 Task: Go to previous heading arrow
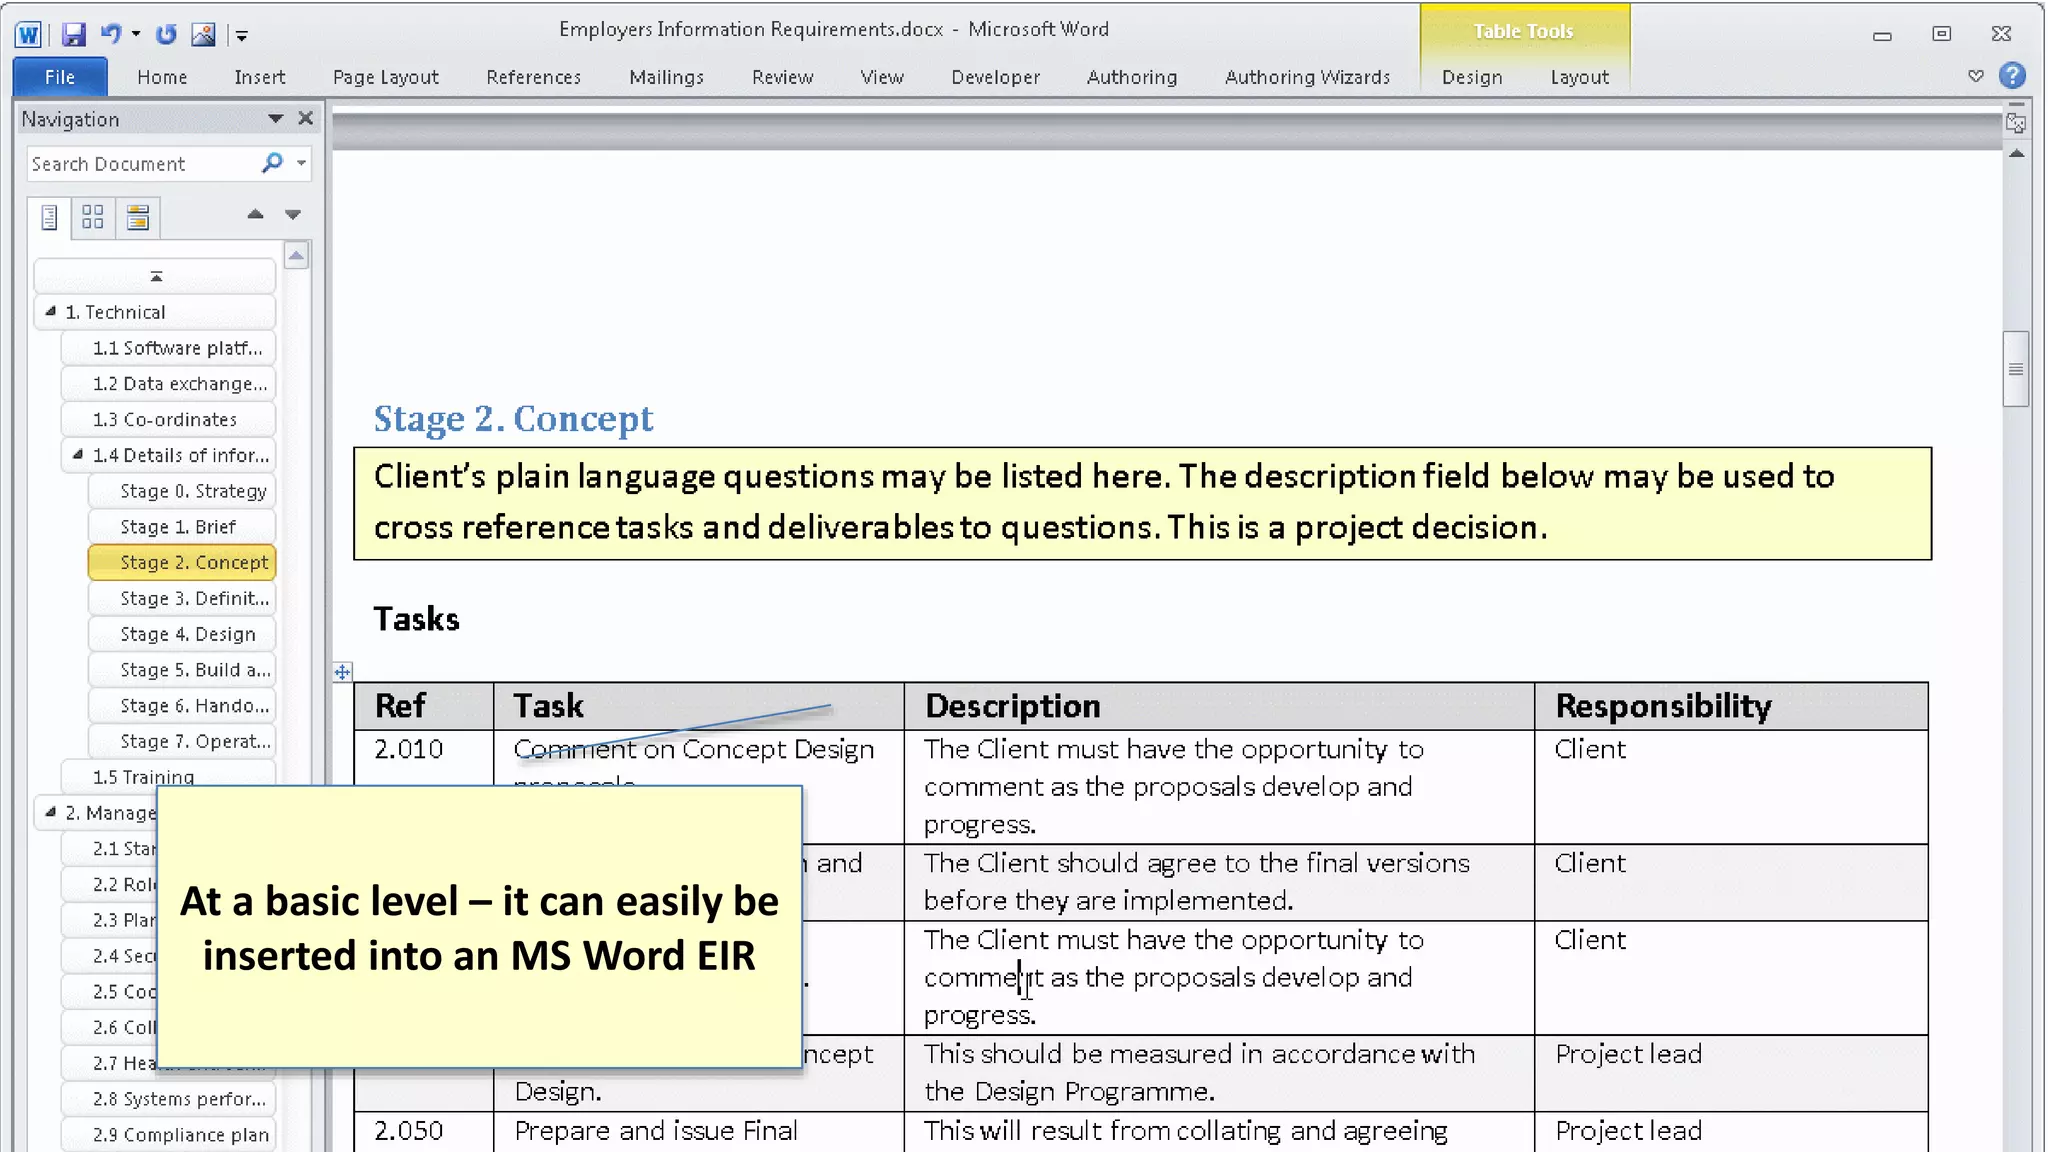255,214
